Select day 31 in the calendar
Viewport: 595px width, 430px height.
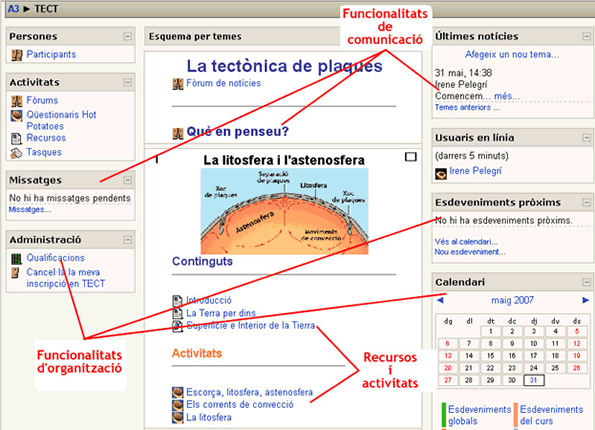coord(534,380)
